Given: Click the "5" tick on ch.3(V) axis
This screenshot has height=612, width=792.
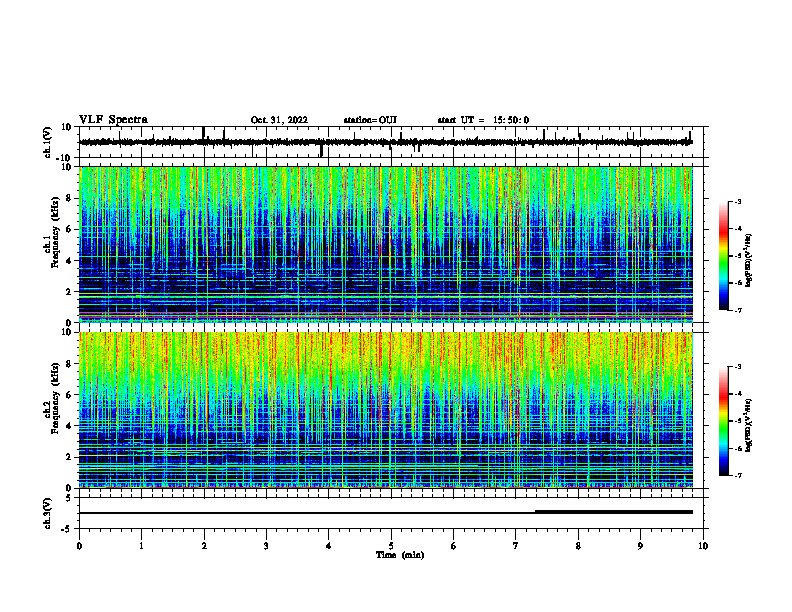Looking at the screenshot, I should [x=69, y=498].
